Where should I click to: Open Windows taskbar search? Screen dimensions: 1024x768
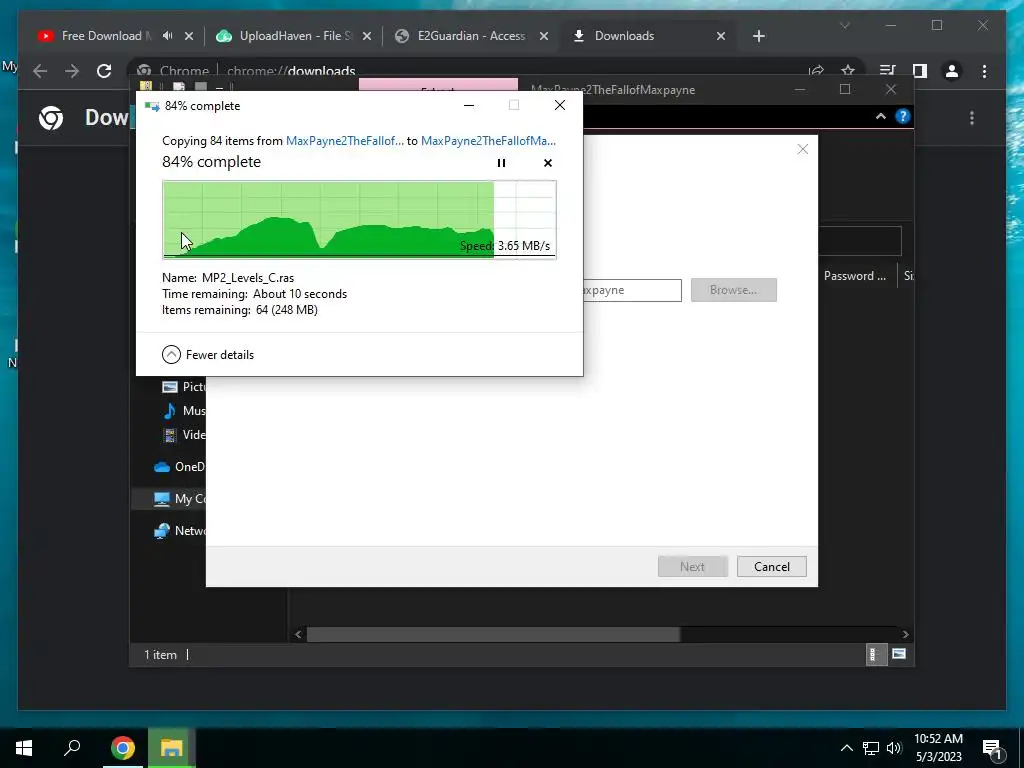(x=72, y=748)
